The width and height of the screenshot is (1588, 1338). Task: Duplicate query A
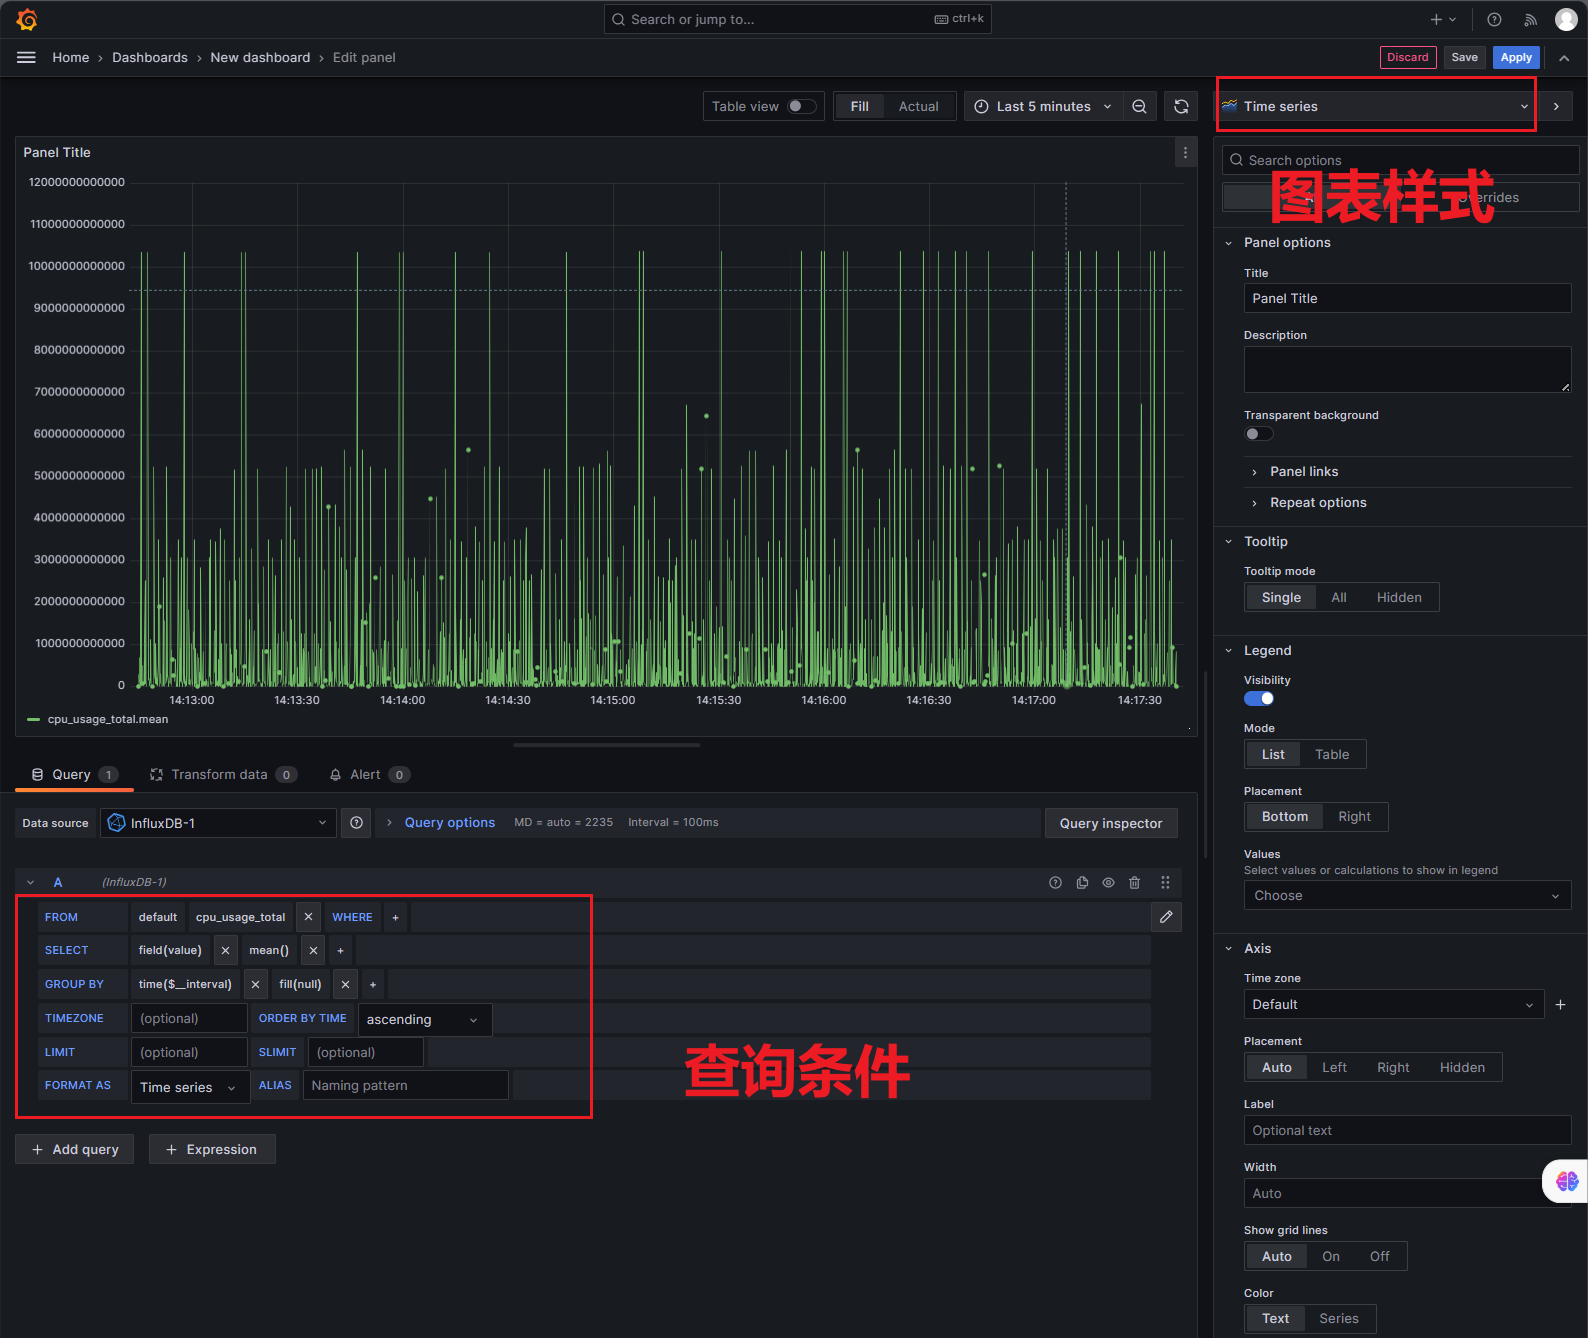click(x=1082, y=882)
